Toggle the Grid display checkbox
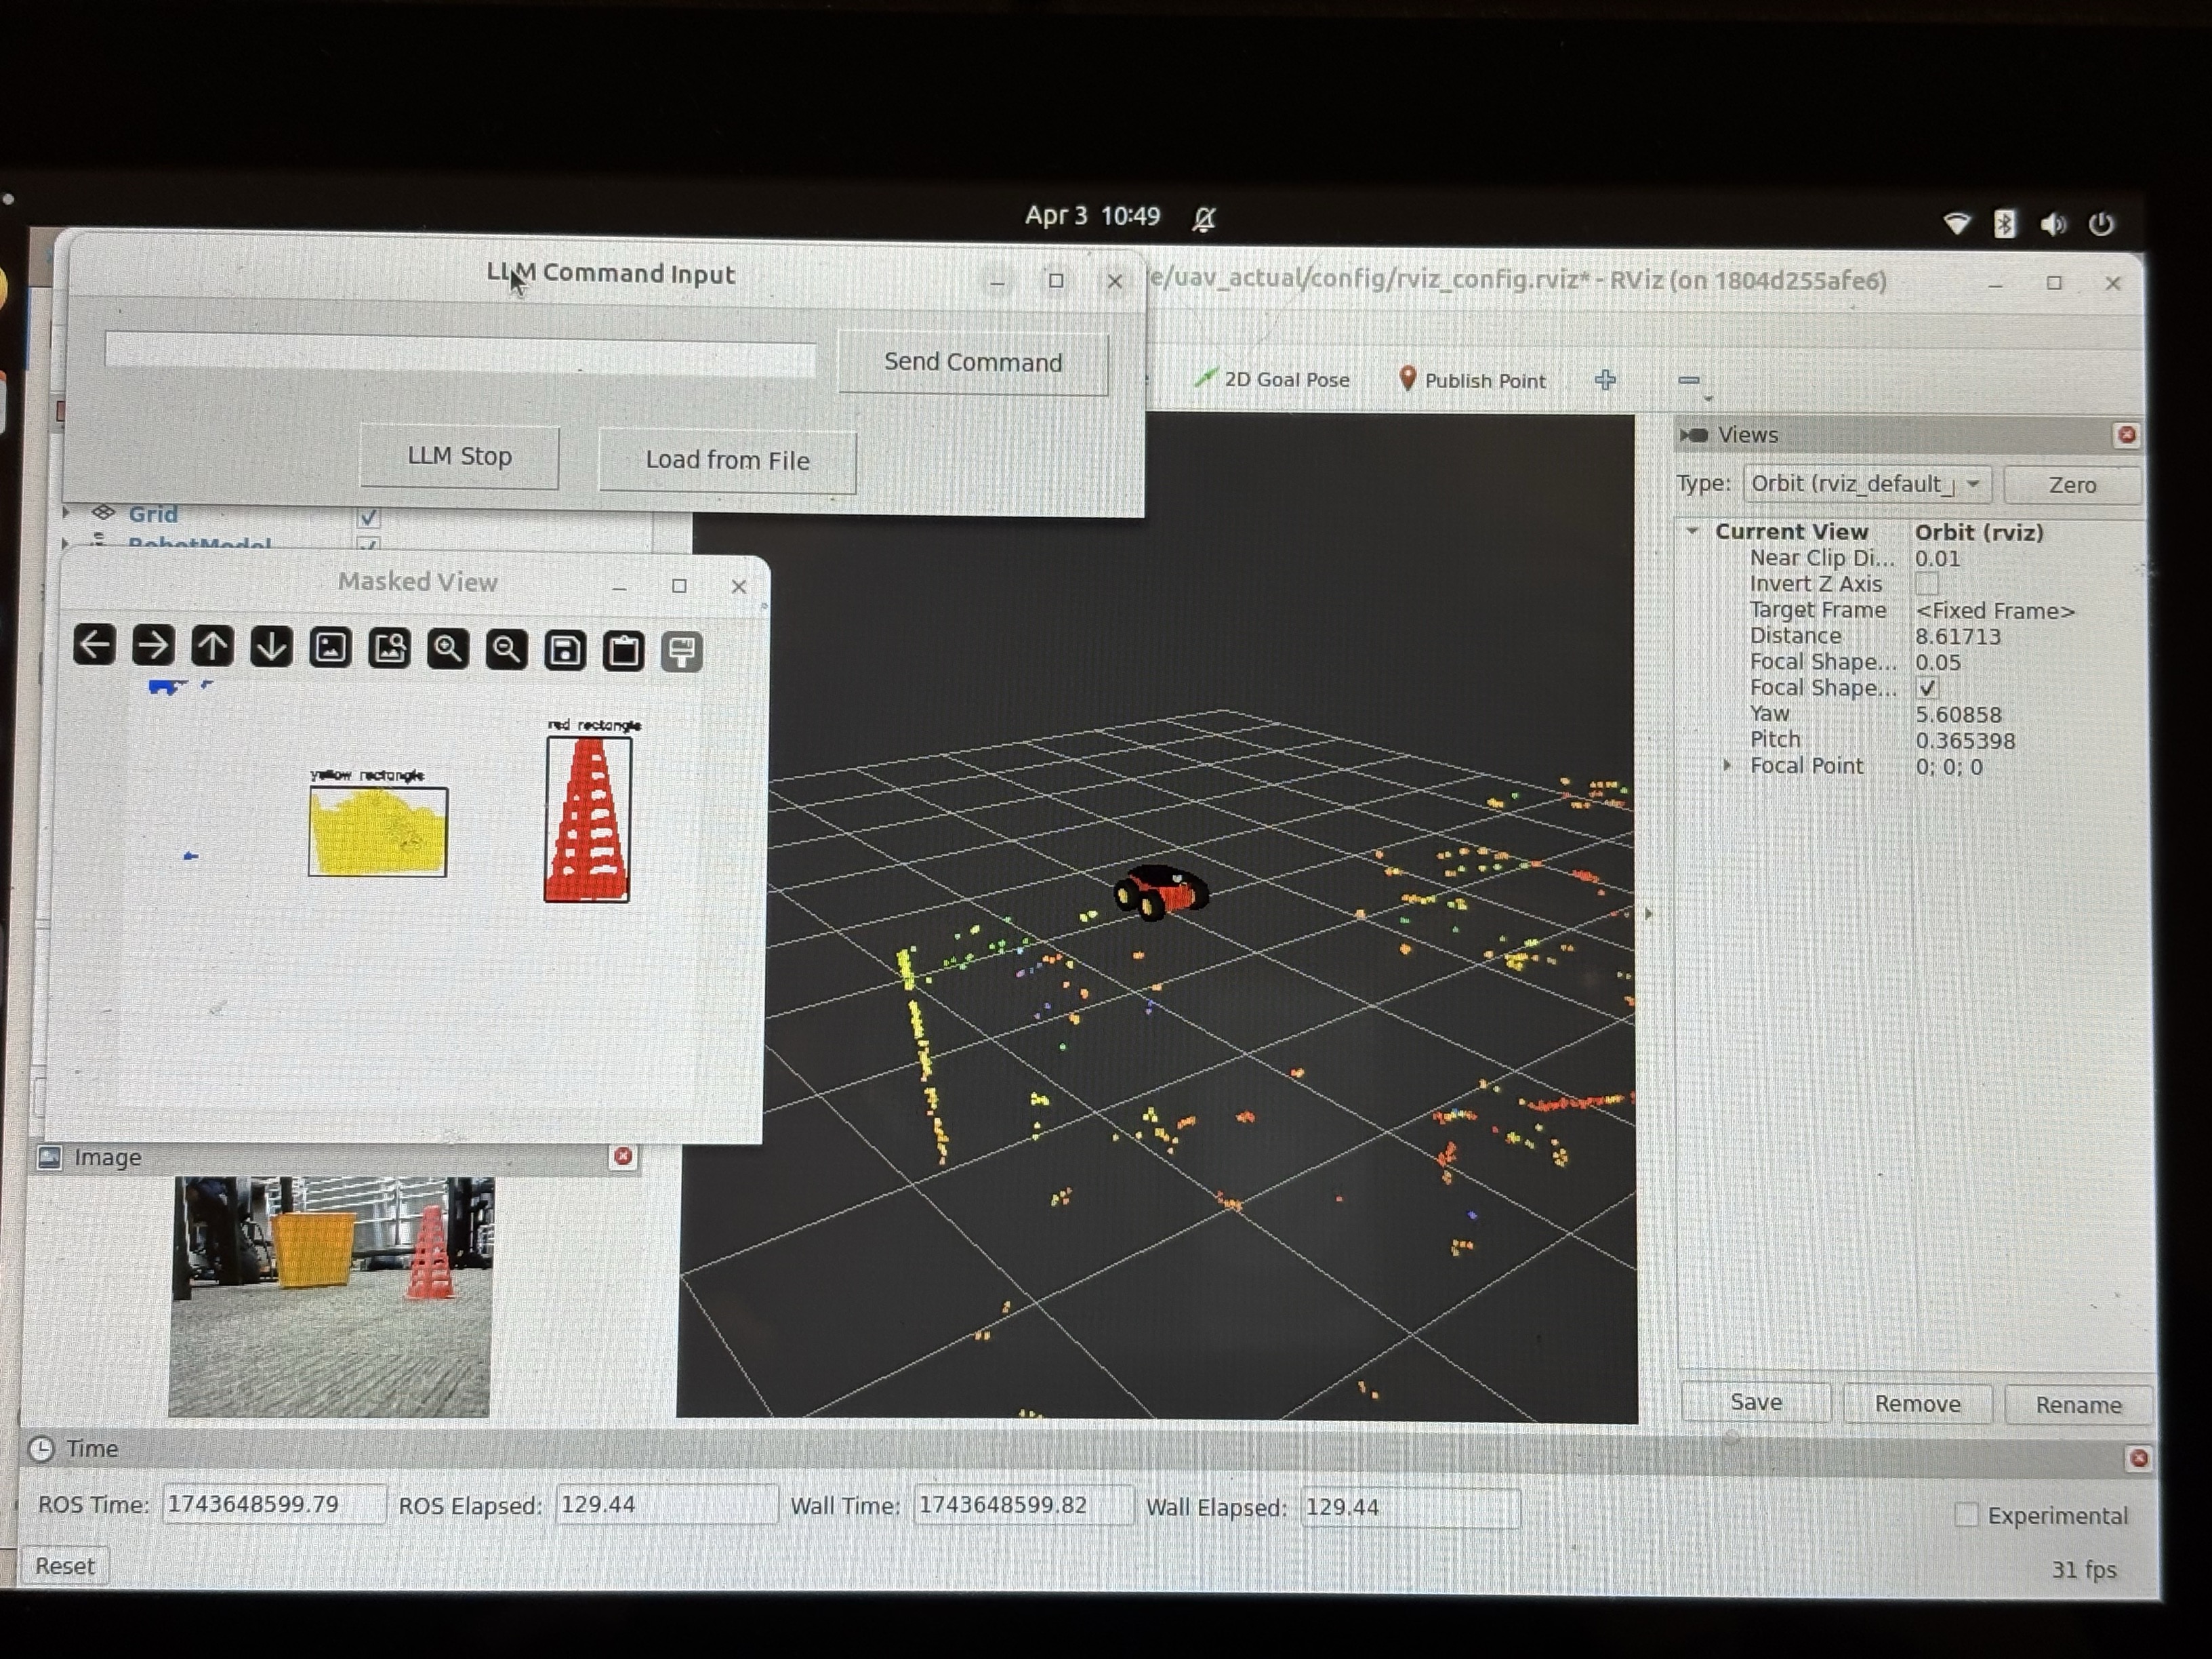The height and width of the screenshot is (1659, 2212). click(x=368, y=517)
